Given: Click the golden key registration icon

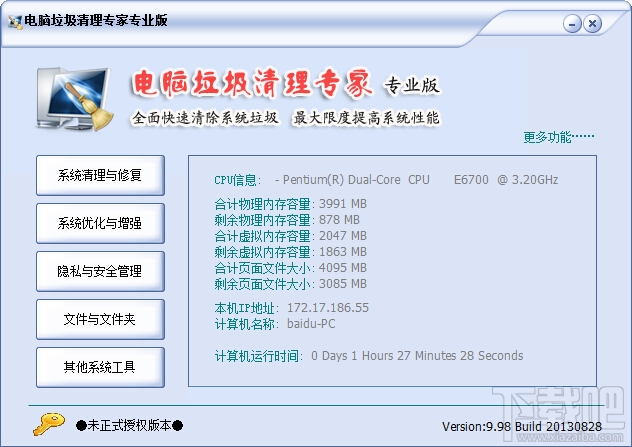Looking at the screenshot, I should (x=49, y=424).
